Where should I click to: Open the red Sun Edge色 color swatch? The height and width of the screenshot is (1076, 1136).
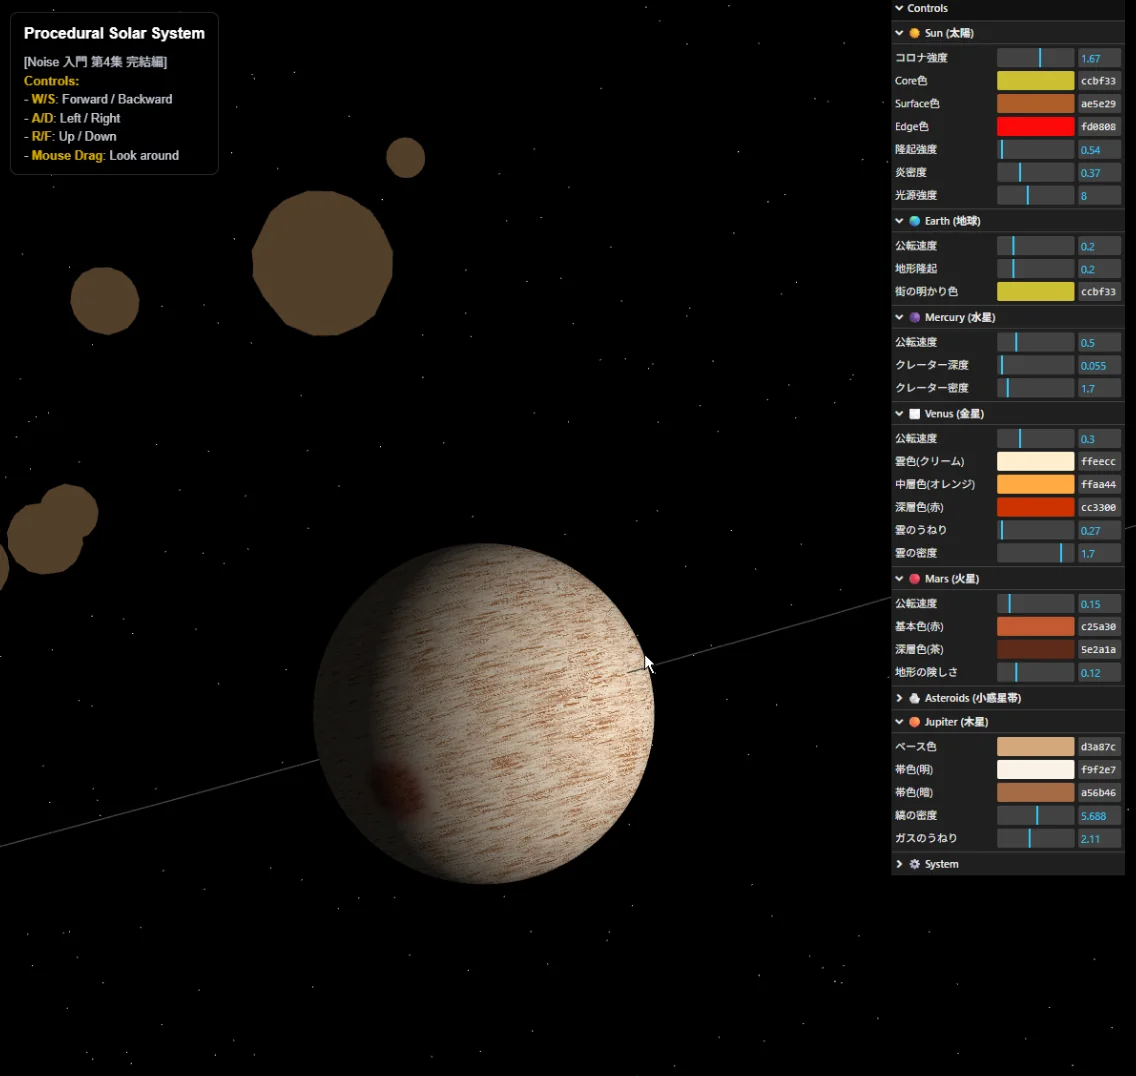(x=1035, y=127)
